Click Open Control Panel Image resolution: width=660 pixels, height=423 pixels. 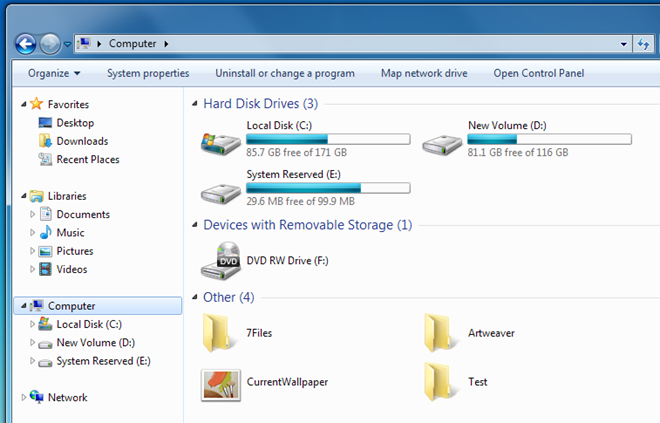point(539,73)
